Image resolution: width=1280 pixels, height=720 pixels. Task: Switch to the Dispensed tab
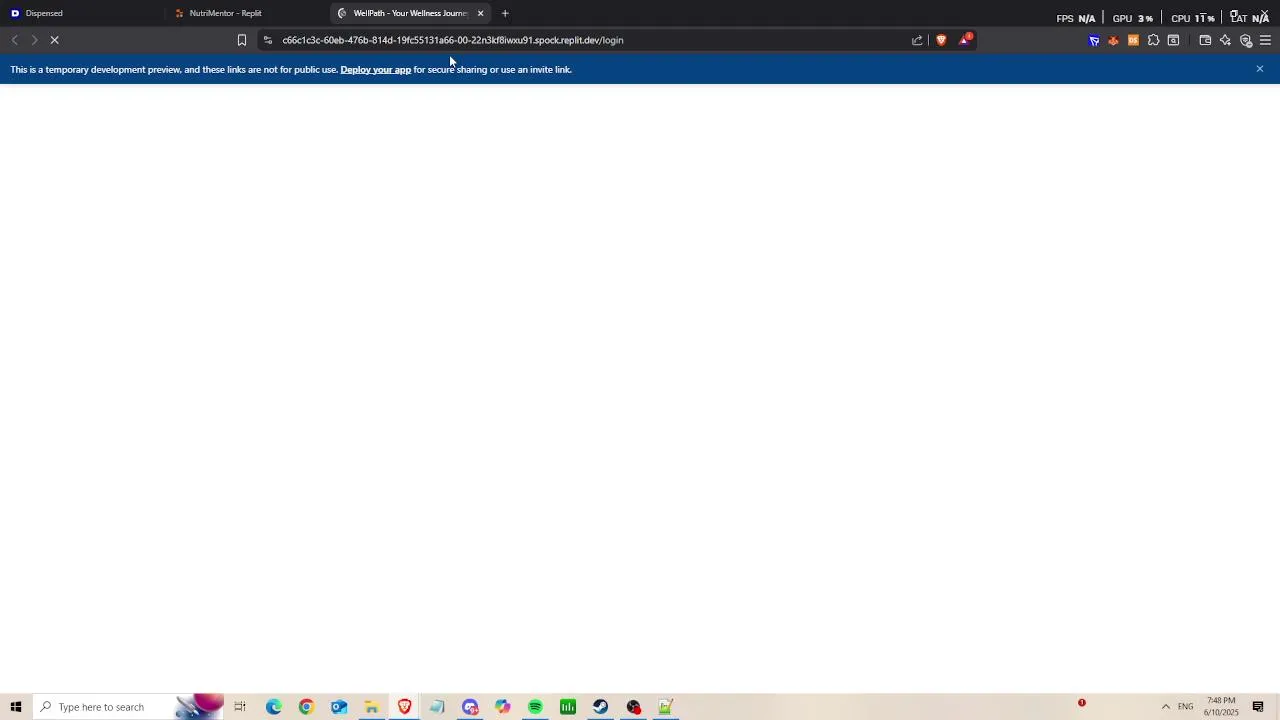(82, 13)
